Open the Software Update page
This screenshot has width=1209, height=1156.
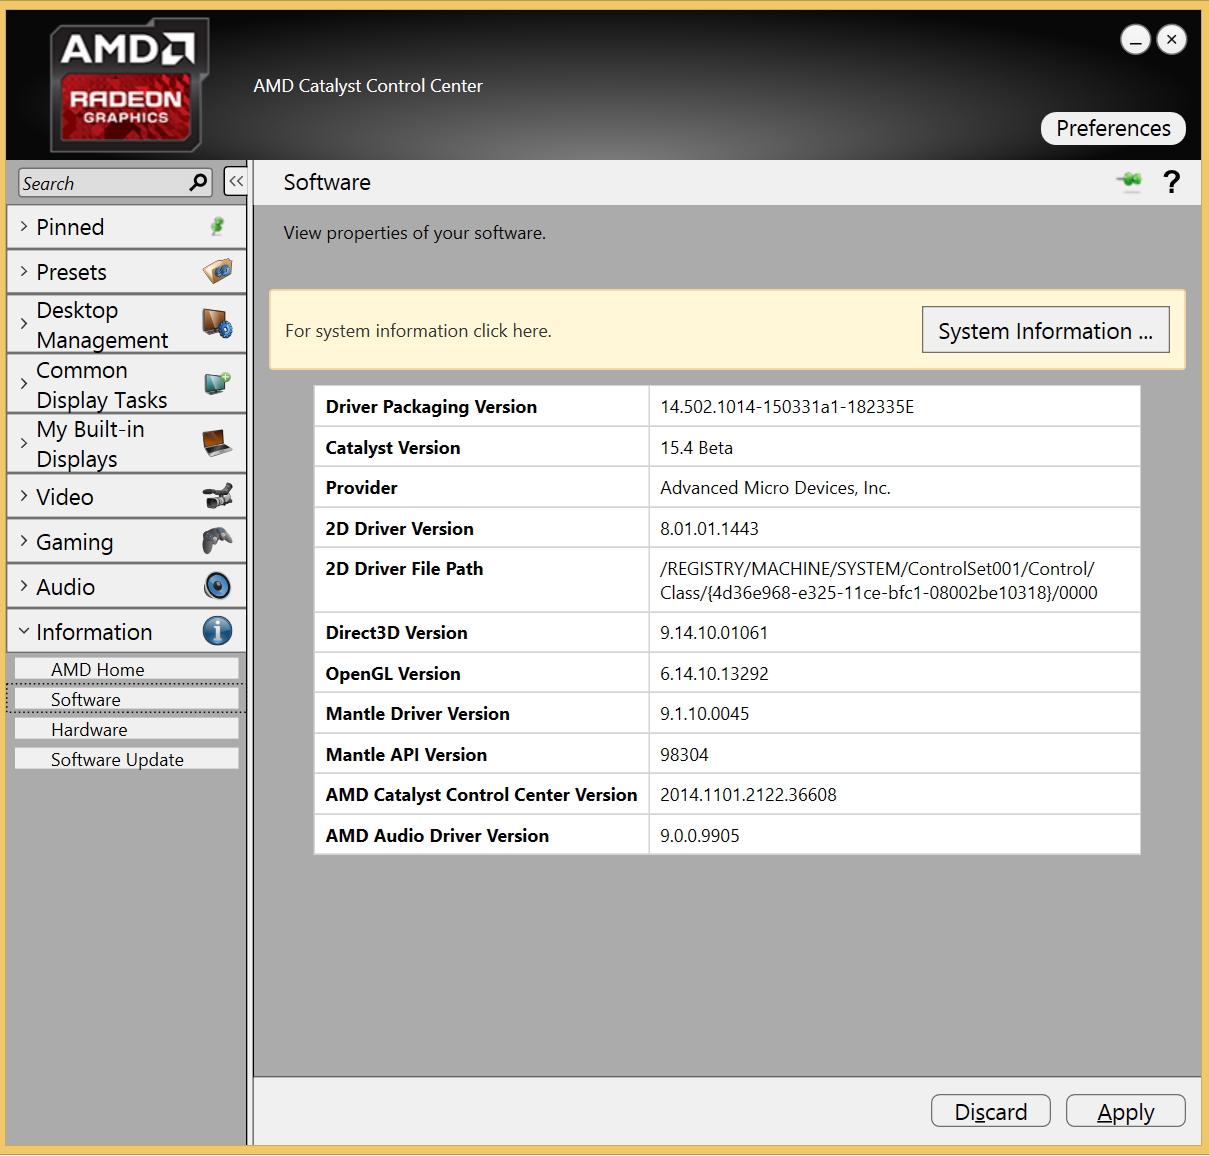pyautogui.click(x=127, y=759)
